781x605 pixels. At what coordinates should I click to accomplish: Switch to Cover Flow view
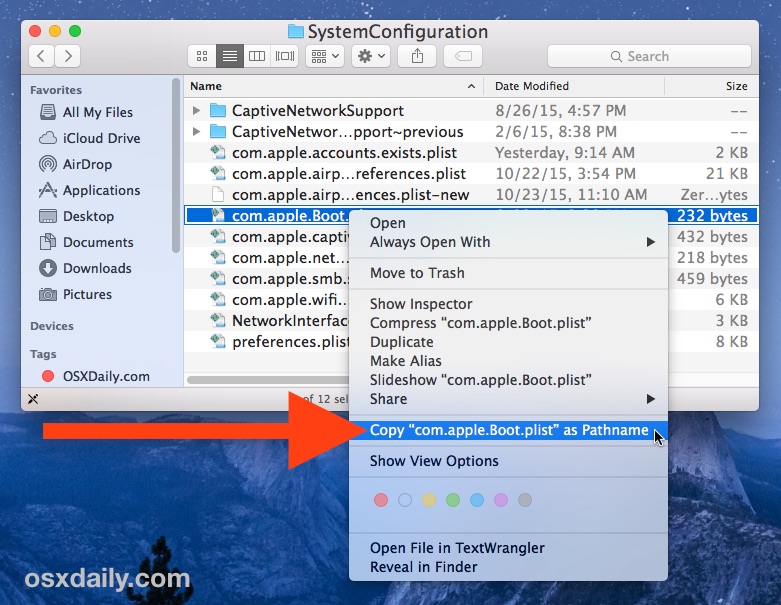coord(284,56)
